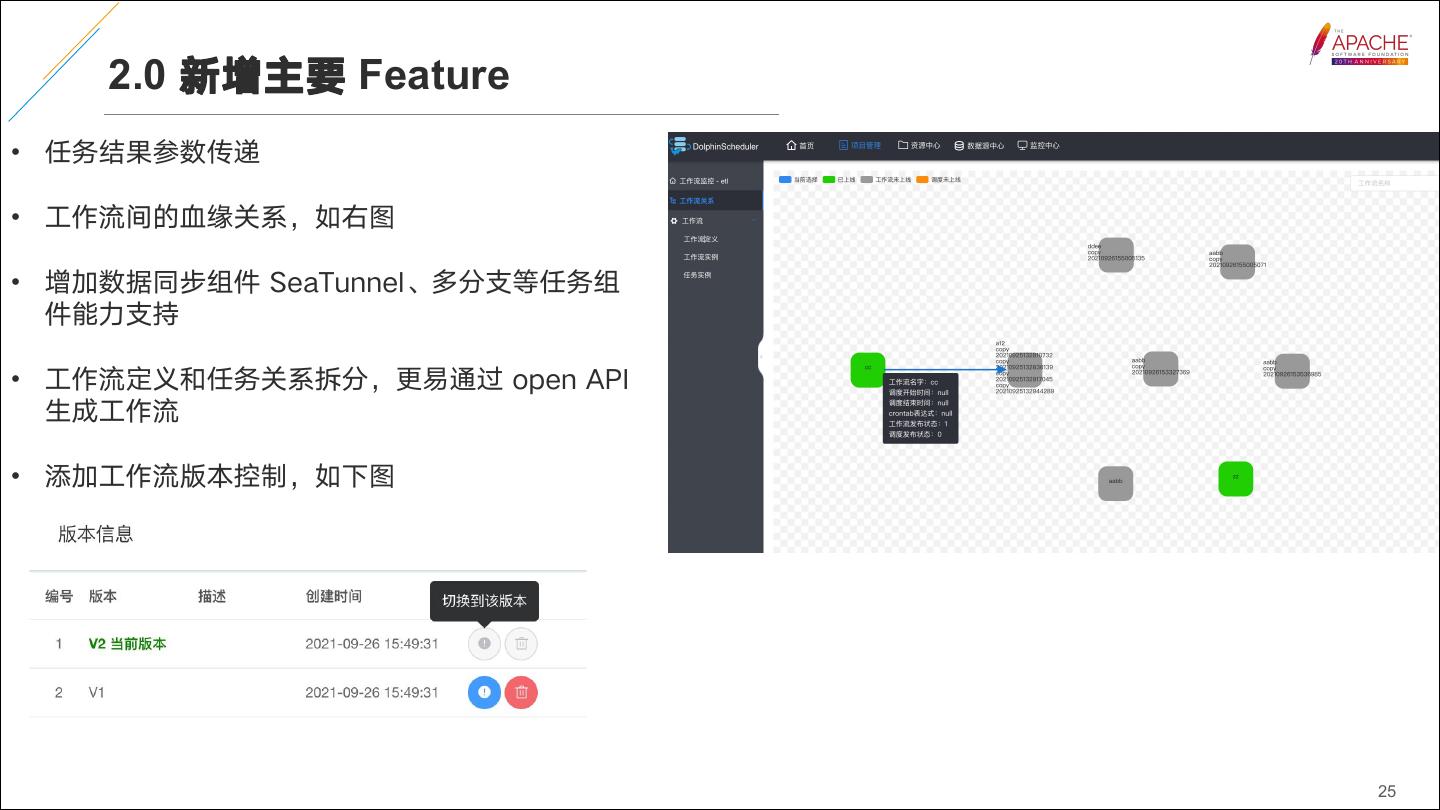Click the green 已上线 legend swatch
The height and width of the screenshot is (810, 1440).
tap(829, 180)
